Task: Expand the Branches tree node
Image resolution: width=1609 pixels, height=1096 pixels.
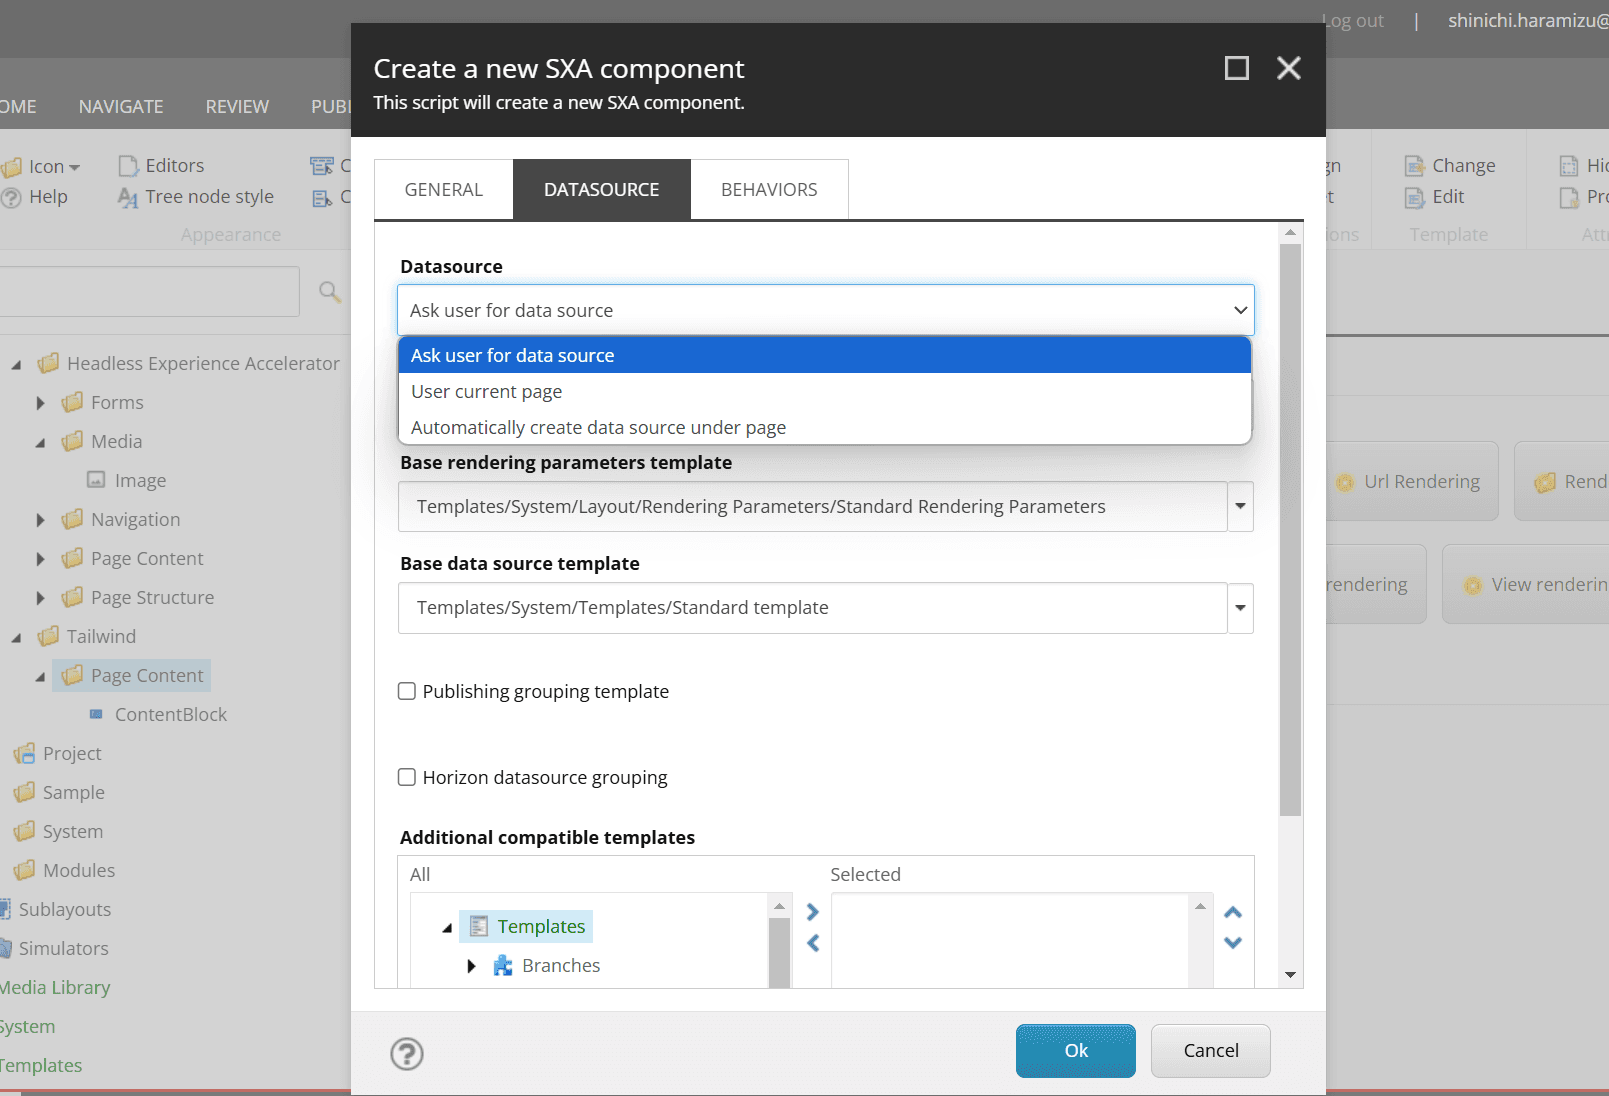Action: [x=471, y=966]
